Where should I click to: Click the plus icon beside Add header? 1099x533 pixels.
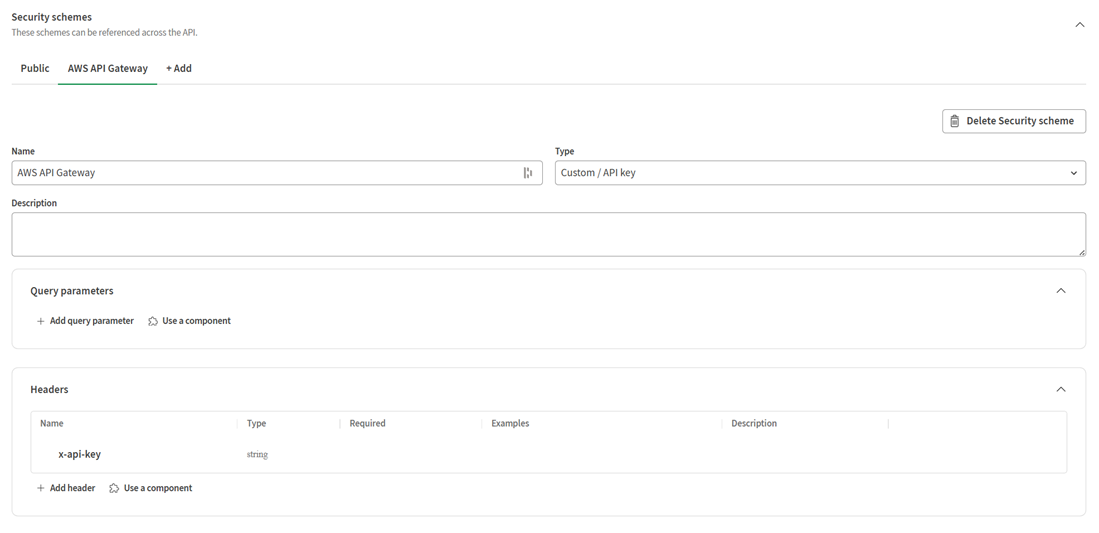41,488
